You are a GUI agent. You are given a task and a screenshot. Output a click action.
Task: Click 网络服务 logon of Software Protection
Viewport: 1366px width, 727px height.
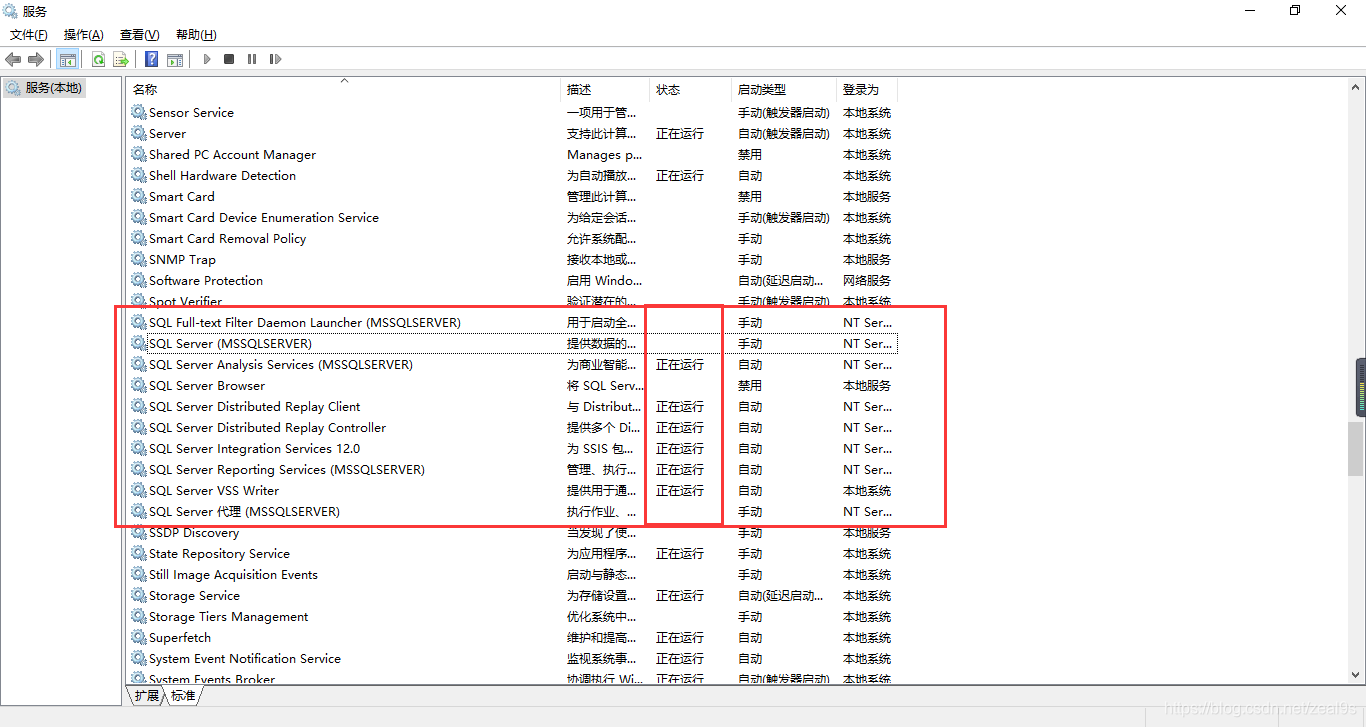coord(867,281)
